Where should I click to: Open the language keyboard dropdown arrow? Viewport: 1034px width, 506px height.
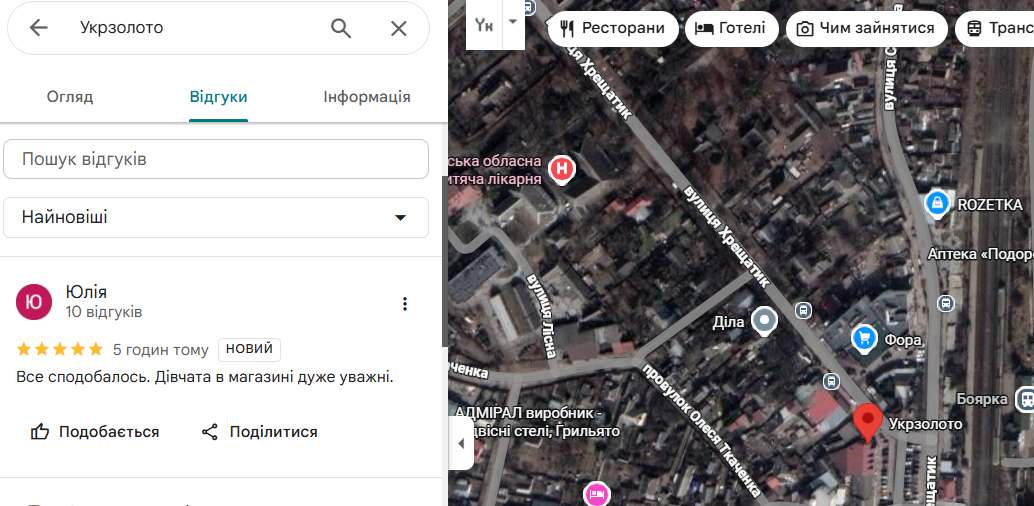click(513, 22)
